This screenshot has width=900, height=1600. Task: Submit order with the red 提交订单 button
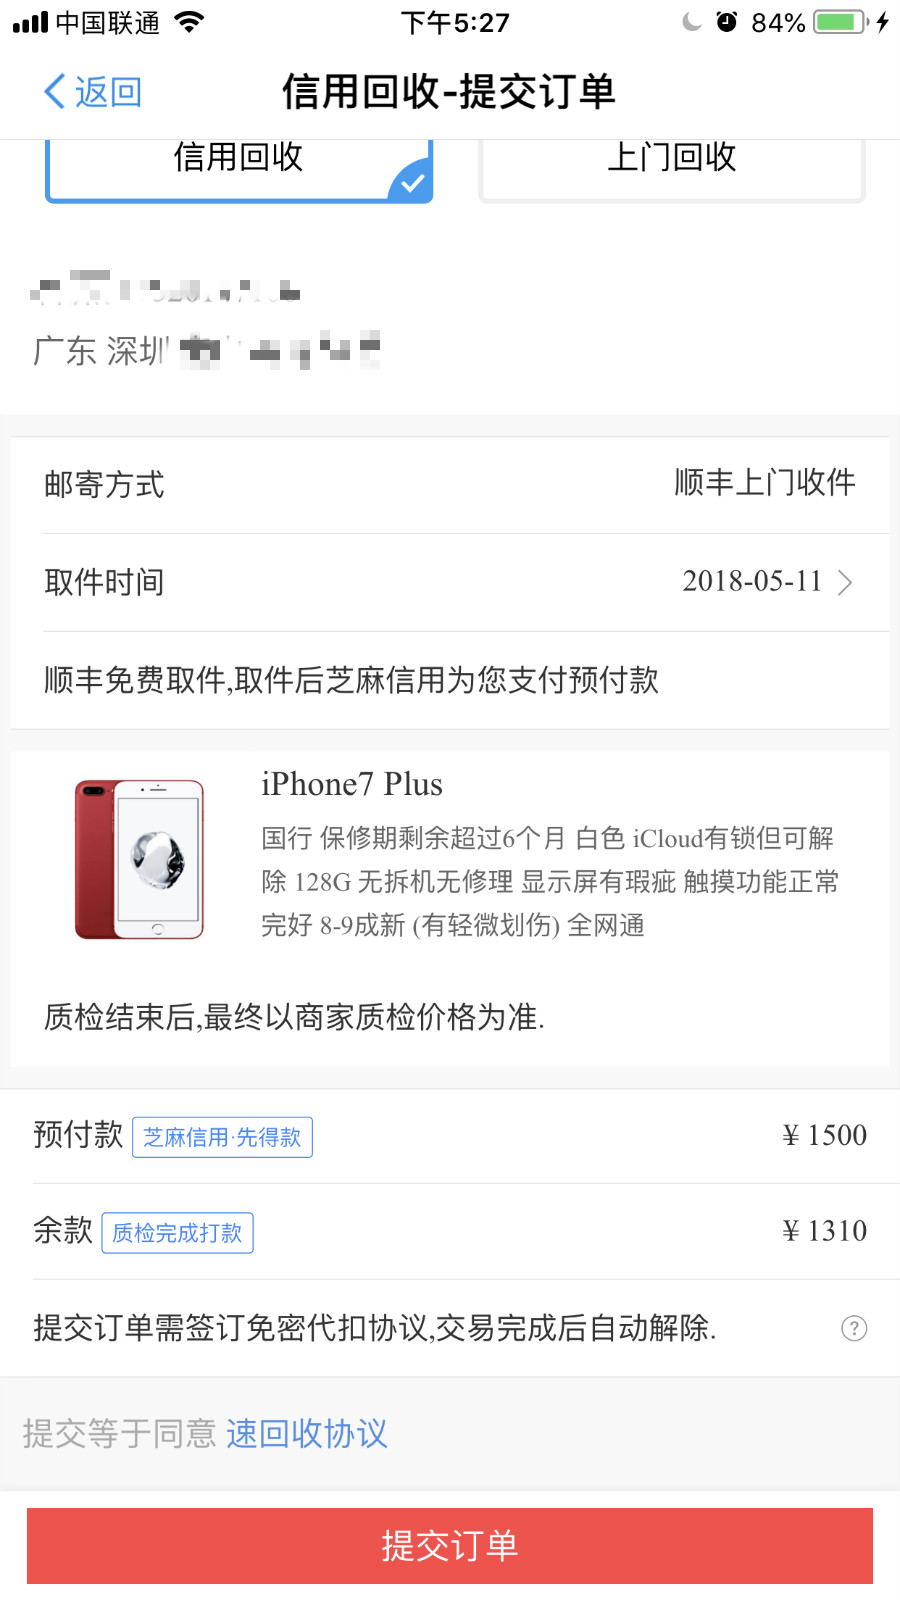pos(450,1546)
